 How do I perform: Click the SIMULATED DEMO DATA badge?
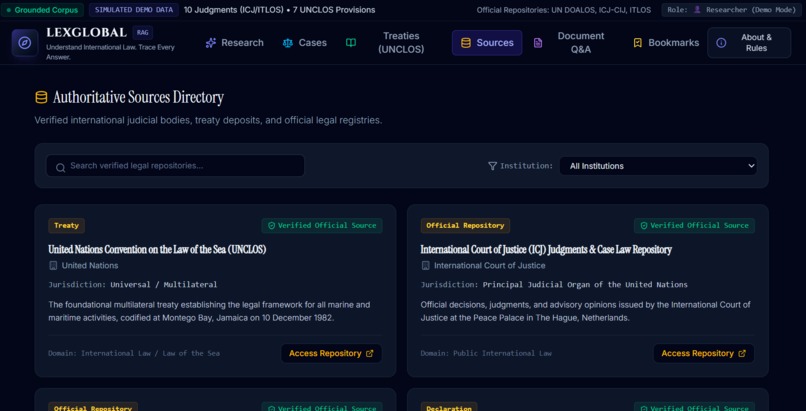[134, 10]
